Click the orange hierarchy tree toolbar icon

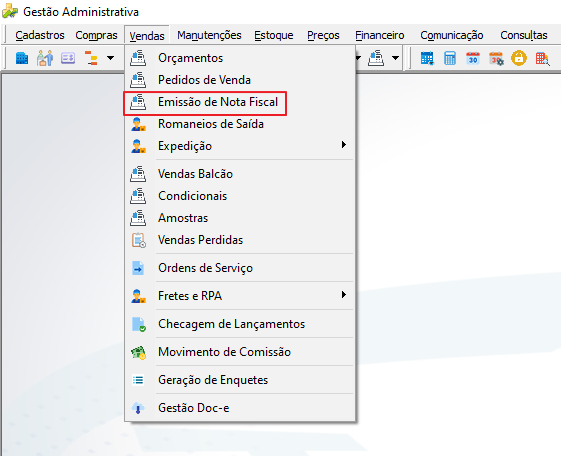91,58
